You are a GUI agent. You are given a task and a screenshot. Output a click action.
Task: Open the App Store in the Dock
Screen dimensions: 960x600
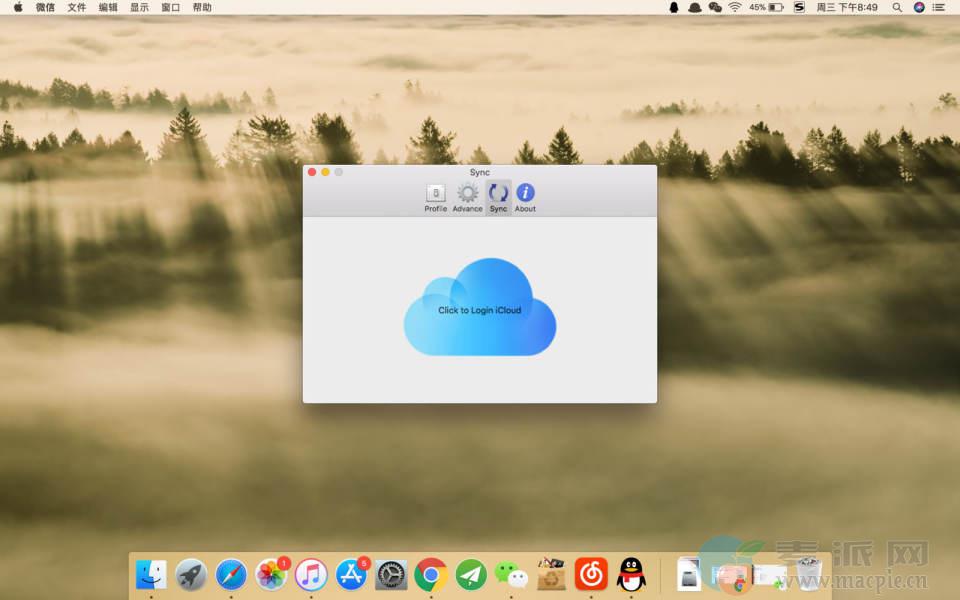click(351, 574)
